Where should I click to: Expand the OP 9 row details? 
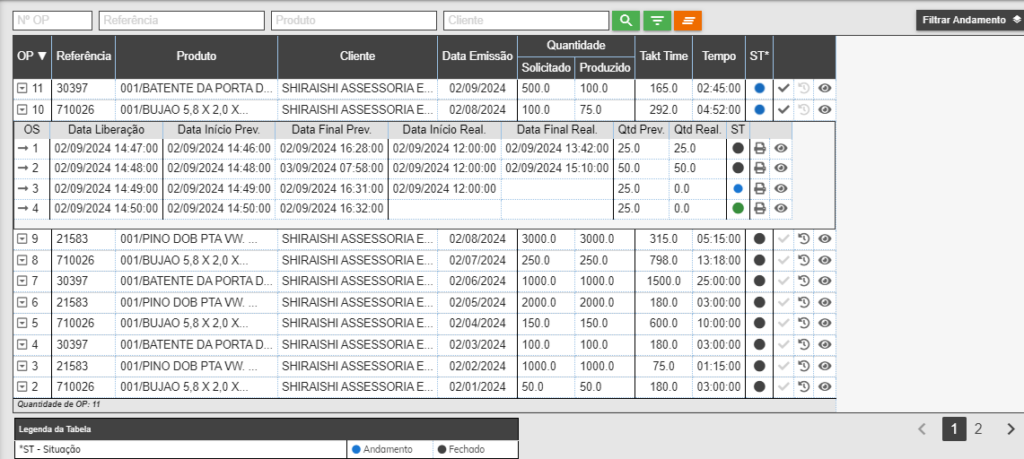(x=22, y=239)
